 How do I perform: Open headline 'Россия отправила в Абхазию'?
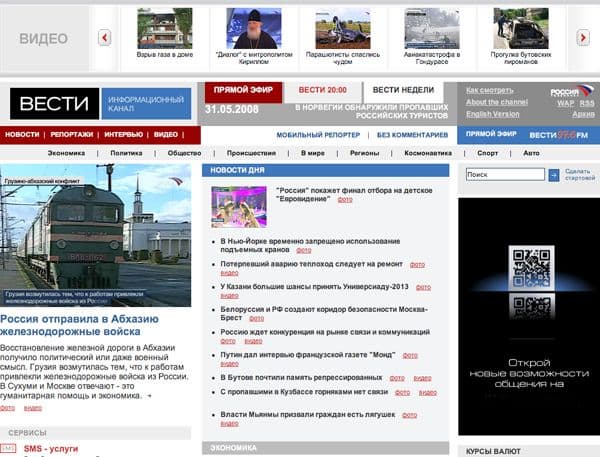(x=79, y=325)
